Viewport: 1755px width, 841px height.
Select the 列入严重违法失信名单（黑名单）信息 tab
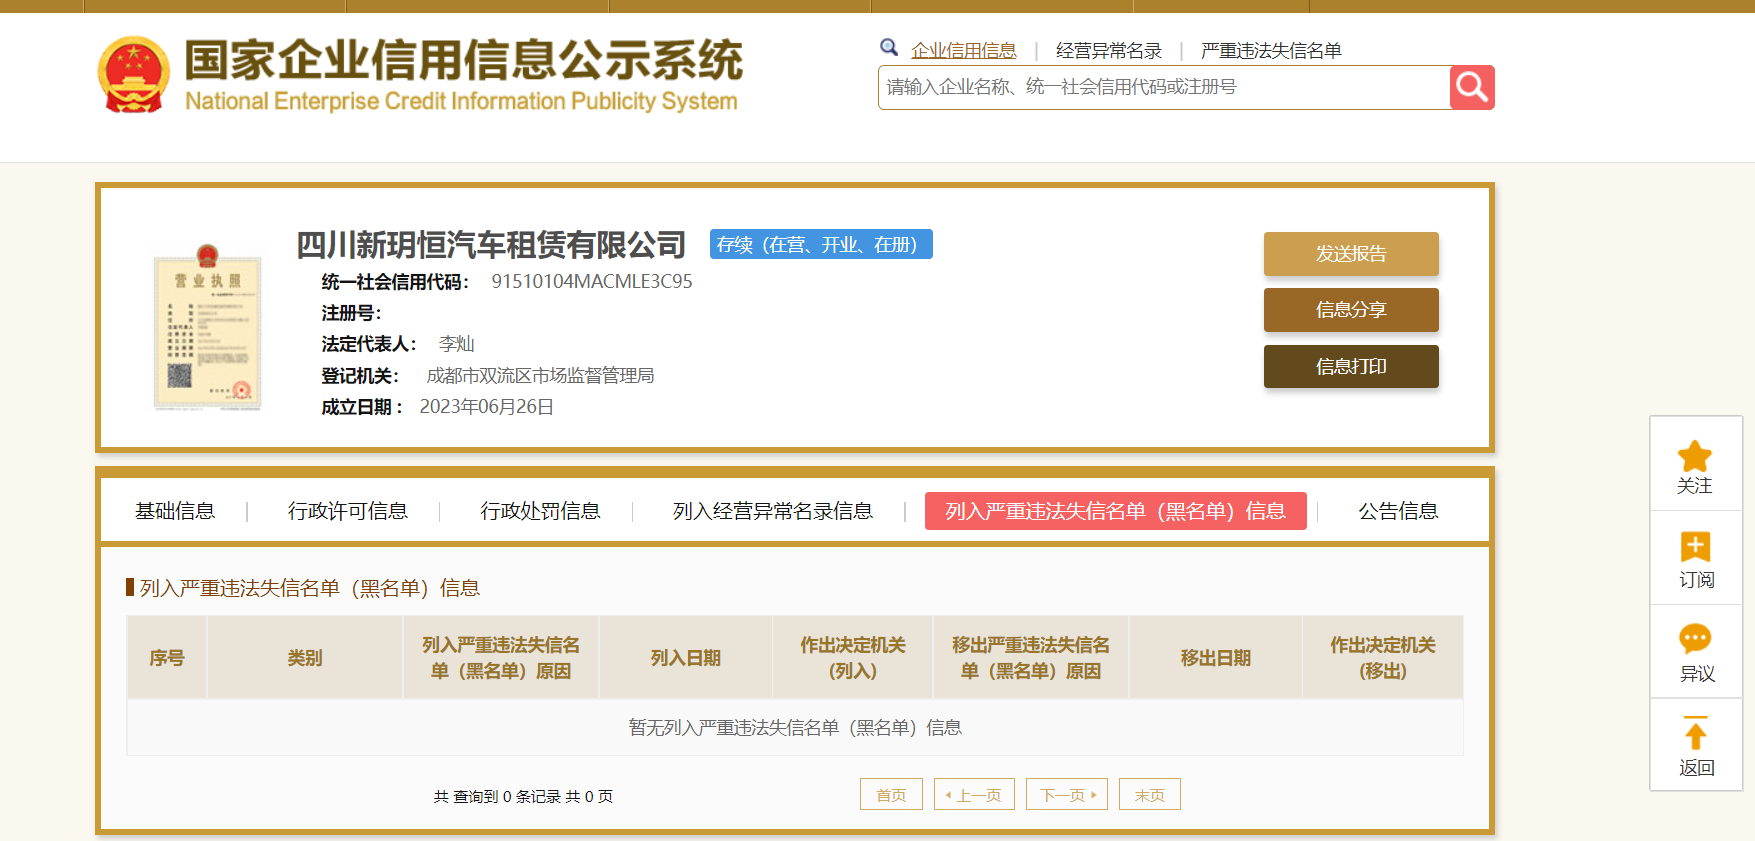click(x=1116, y=511)
